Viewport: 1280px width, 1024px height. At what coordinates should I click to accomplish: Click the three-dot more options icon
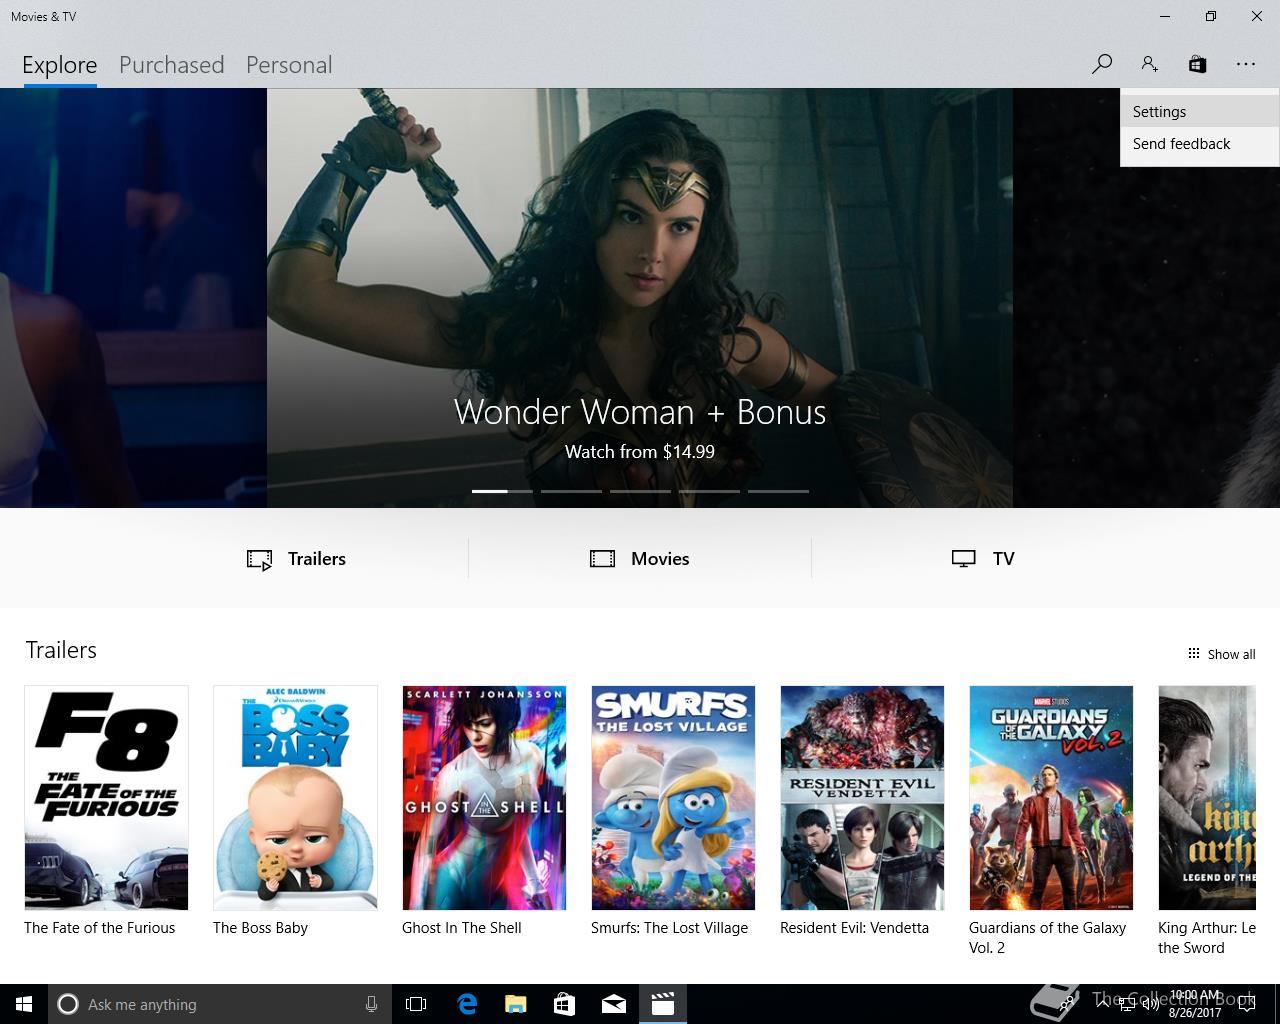(x=1245, y=64)
